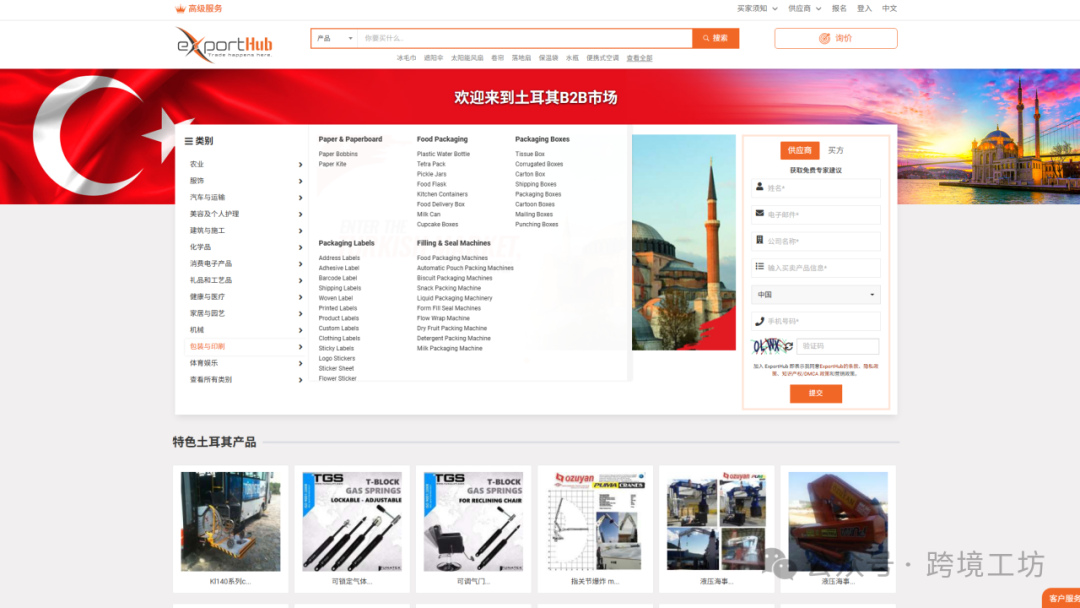This screenshot has width=1080, height=608.
Task: Click the 提交 submit button
Action: (816, 393)
